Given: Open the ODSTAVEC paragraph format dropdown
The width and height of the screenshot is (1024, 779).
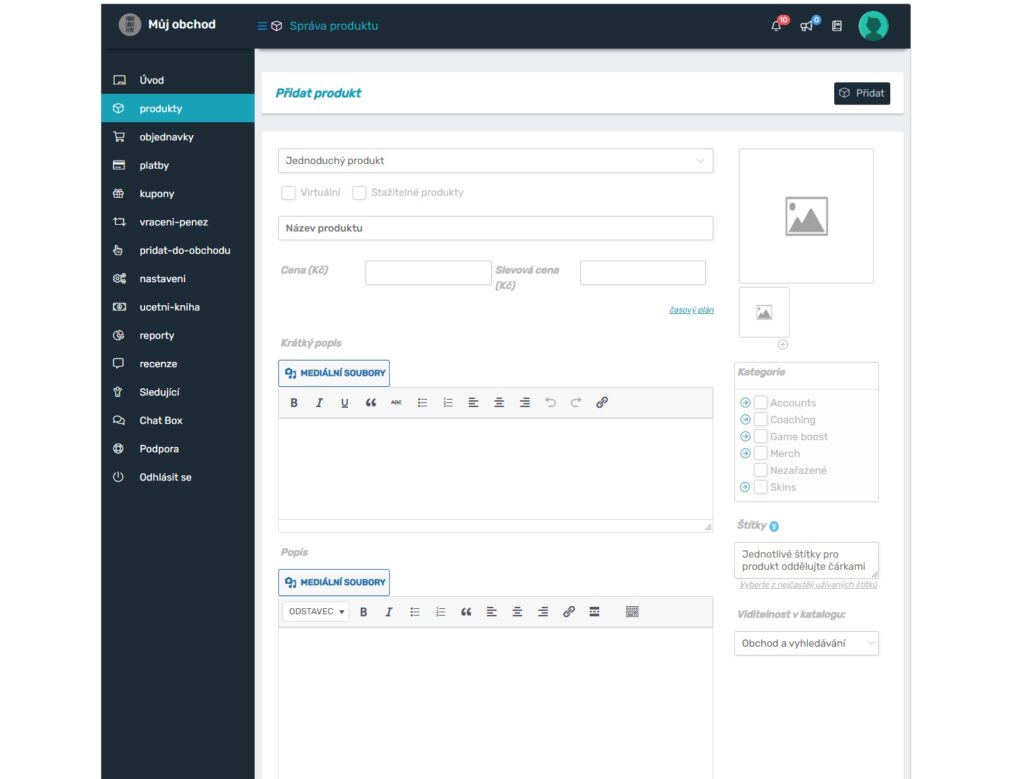Looking at the screenshot, I should 316,612.
